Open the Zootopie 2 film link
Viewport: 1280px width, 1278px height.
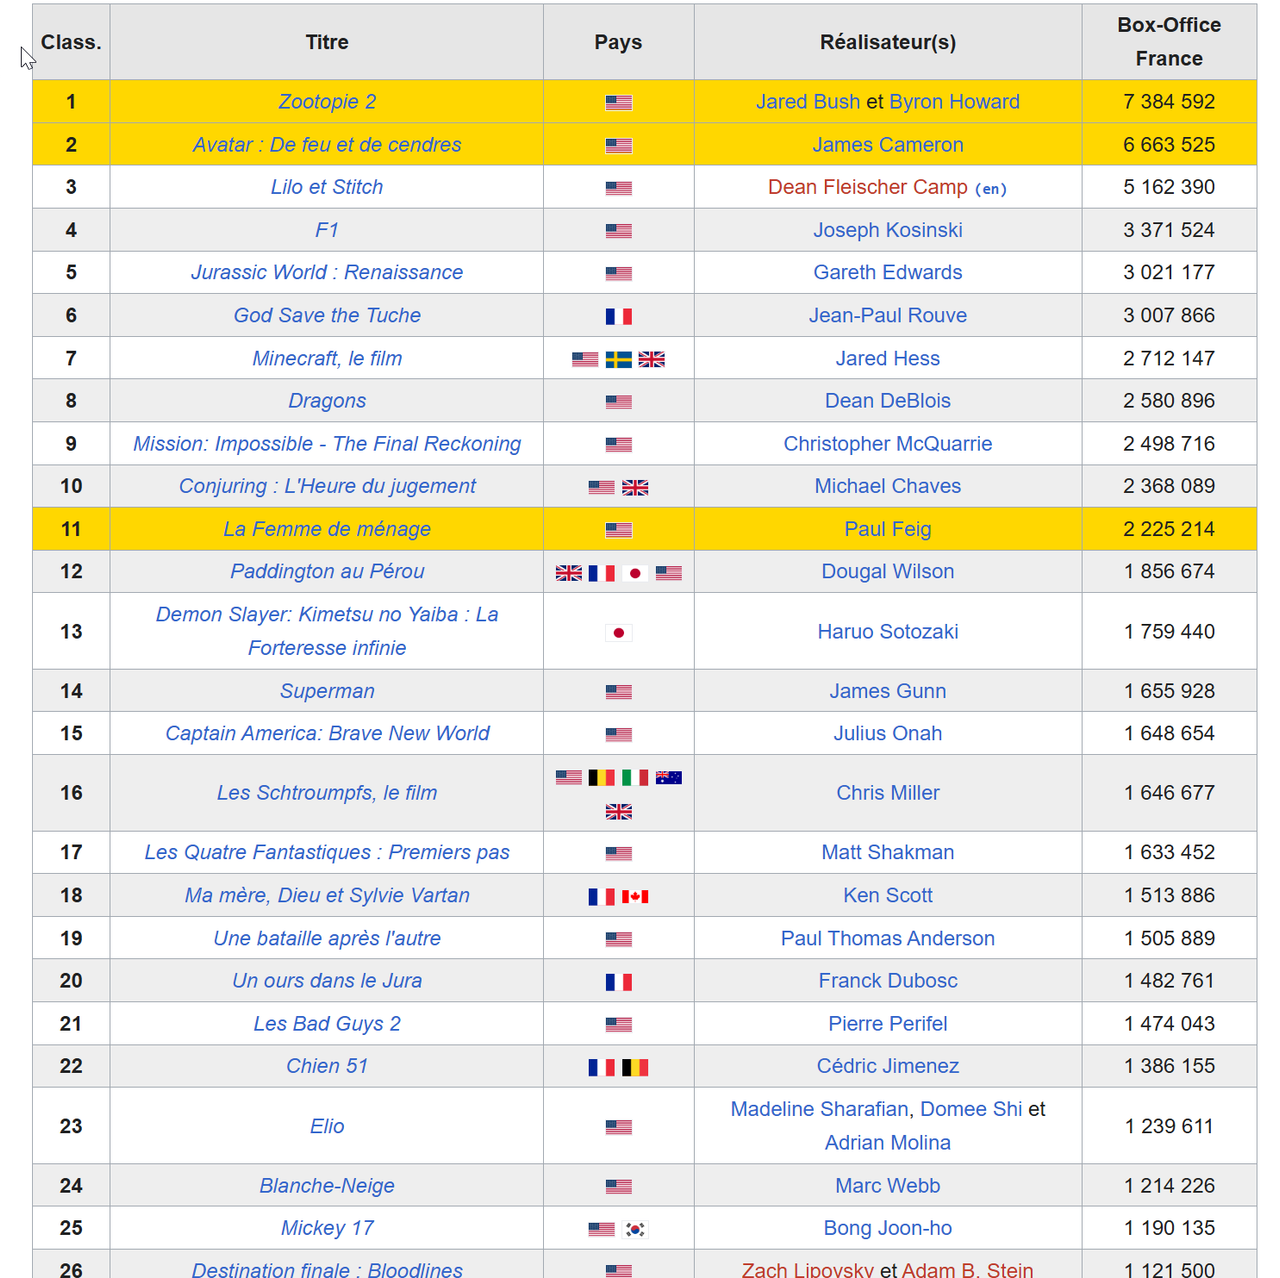(x=327, y=102)
